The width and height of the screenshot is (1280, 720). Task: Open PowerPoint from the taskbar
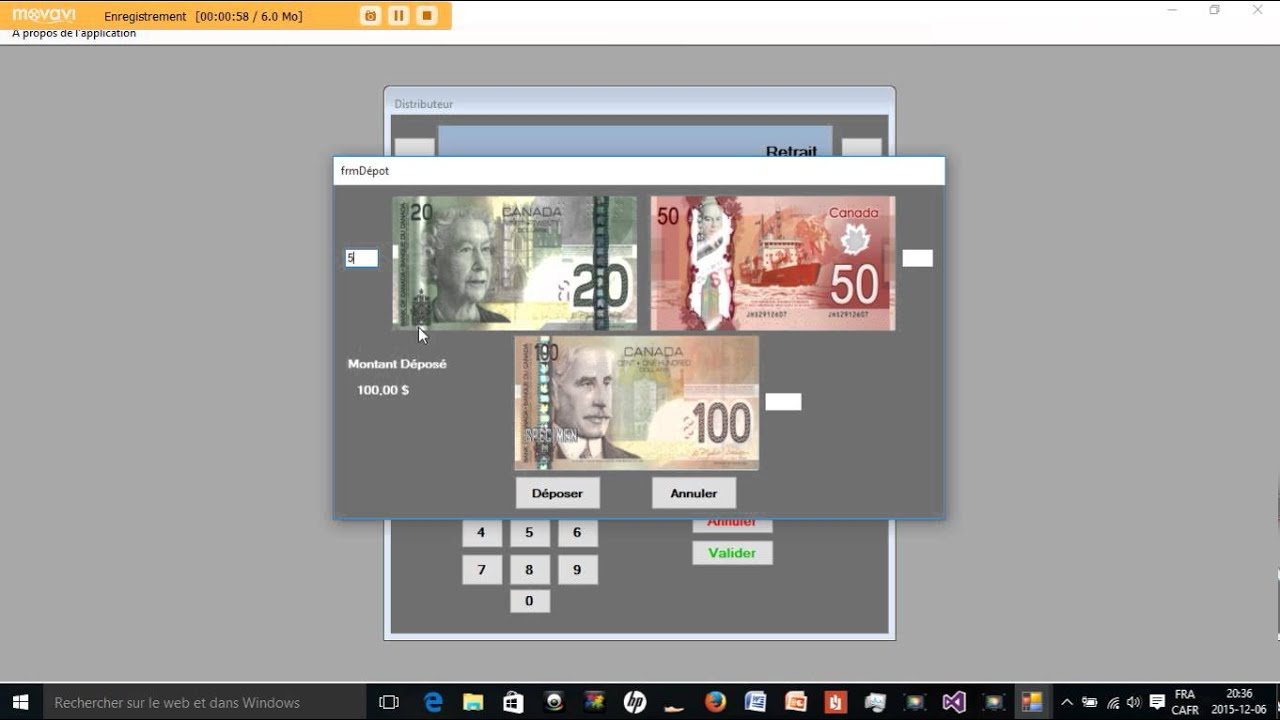click(795, 702)
